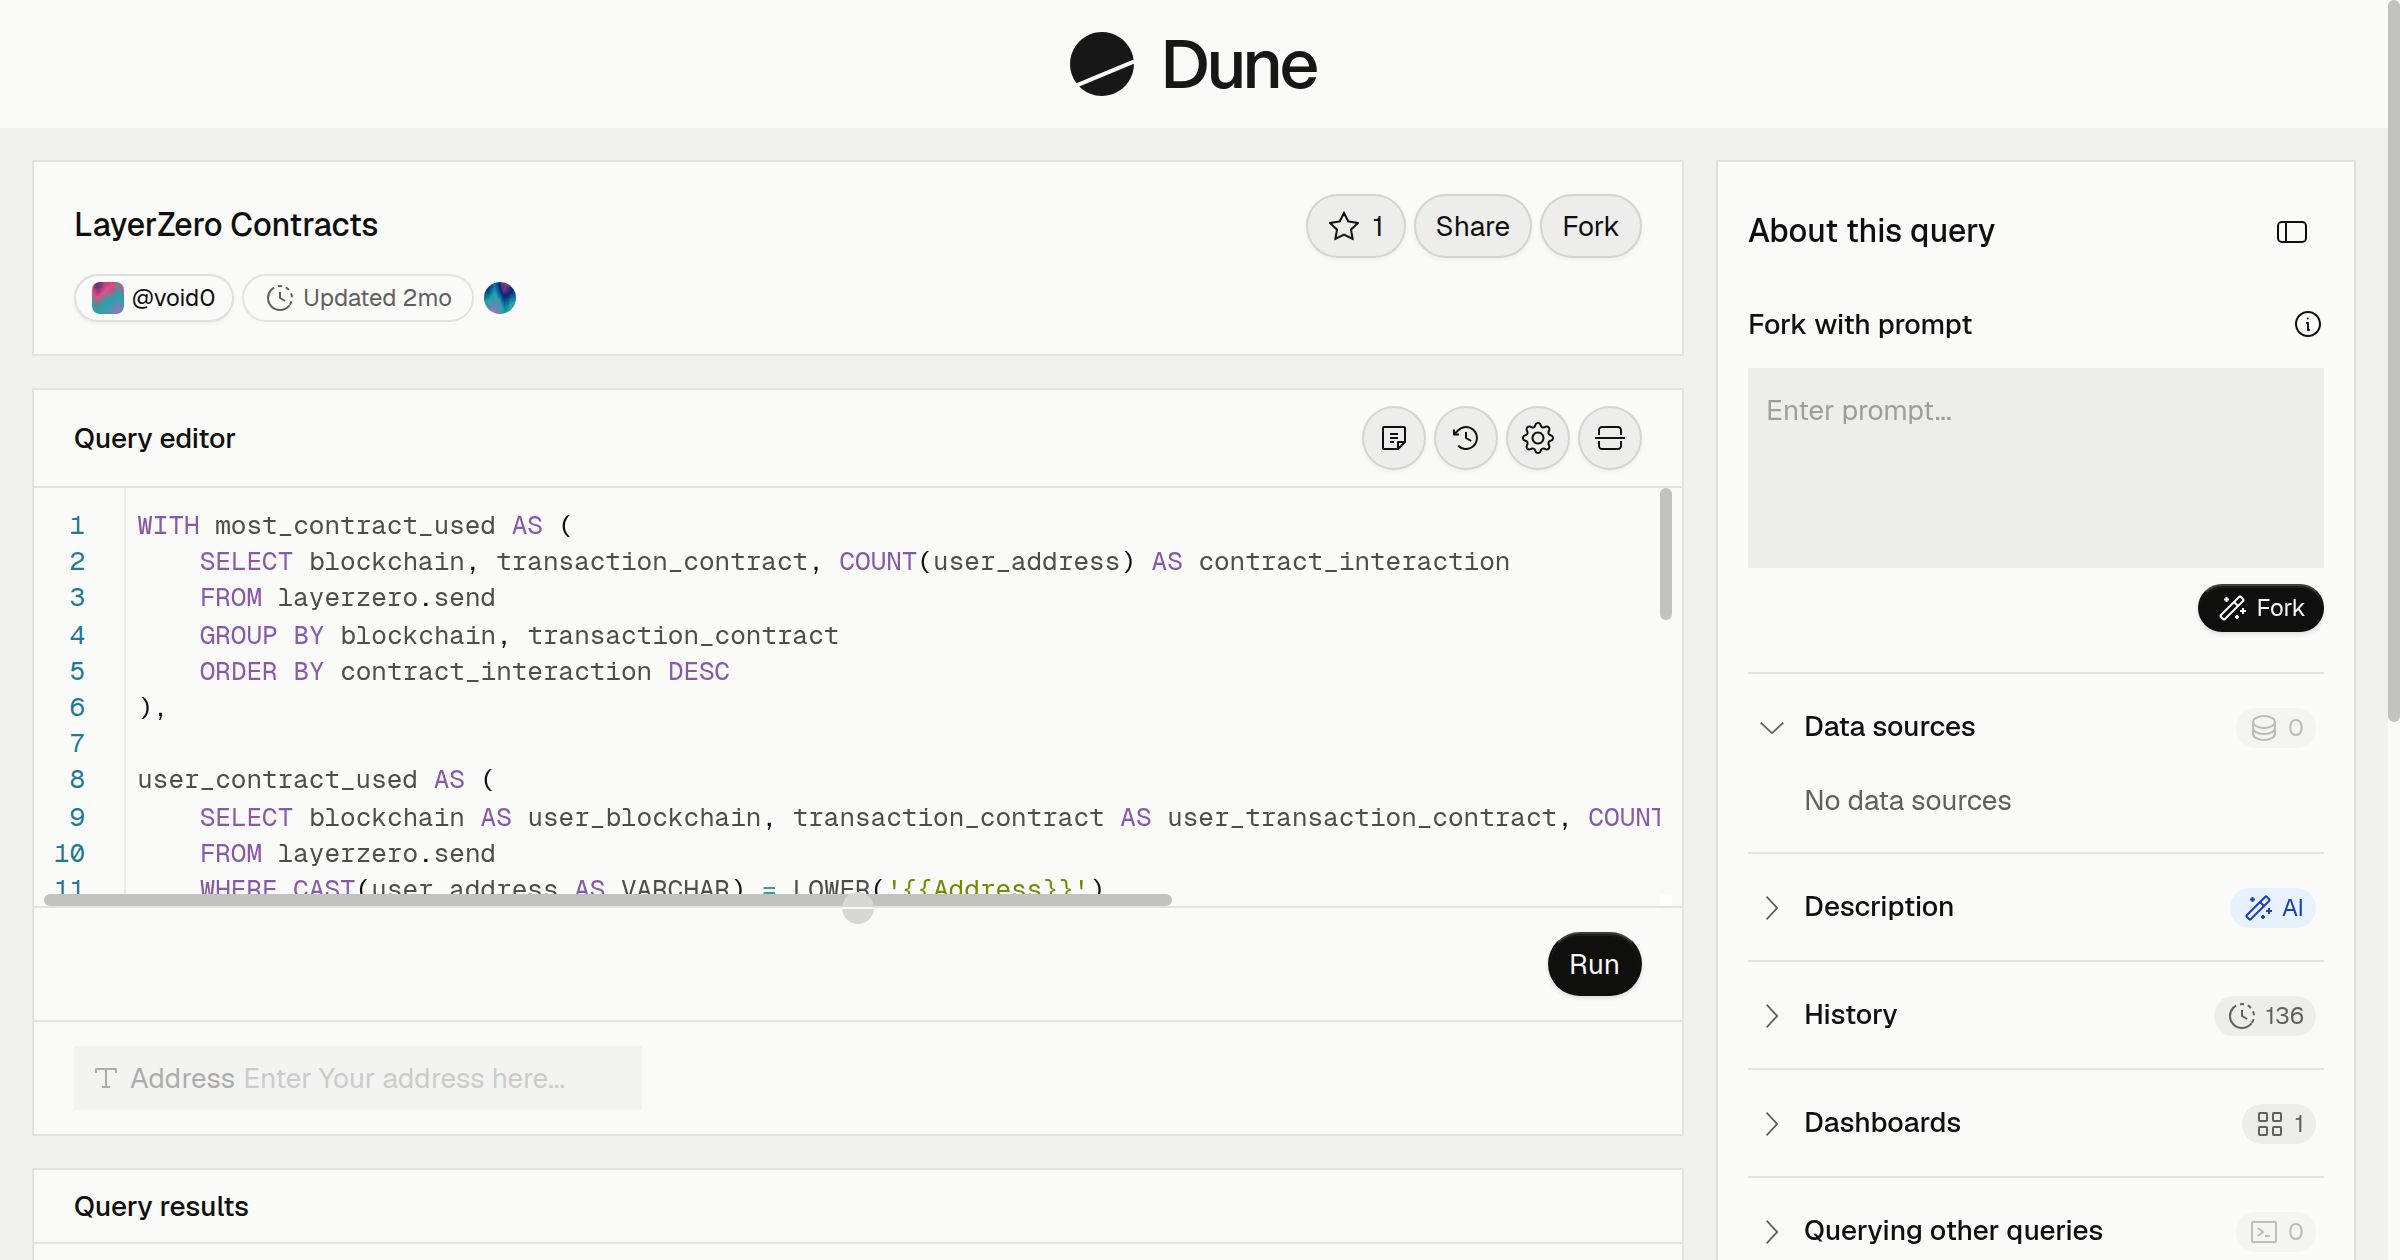Expand the Dashboards section
2400x1260 pixels.
pos(1772,1123)
